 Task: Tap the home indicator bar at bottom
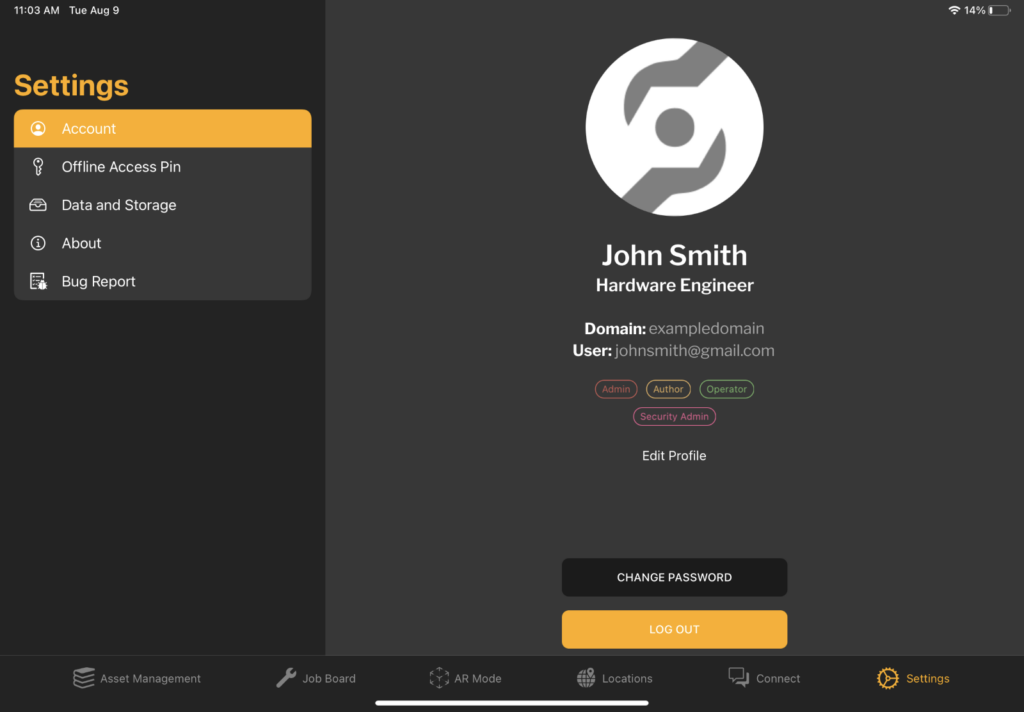511,704
